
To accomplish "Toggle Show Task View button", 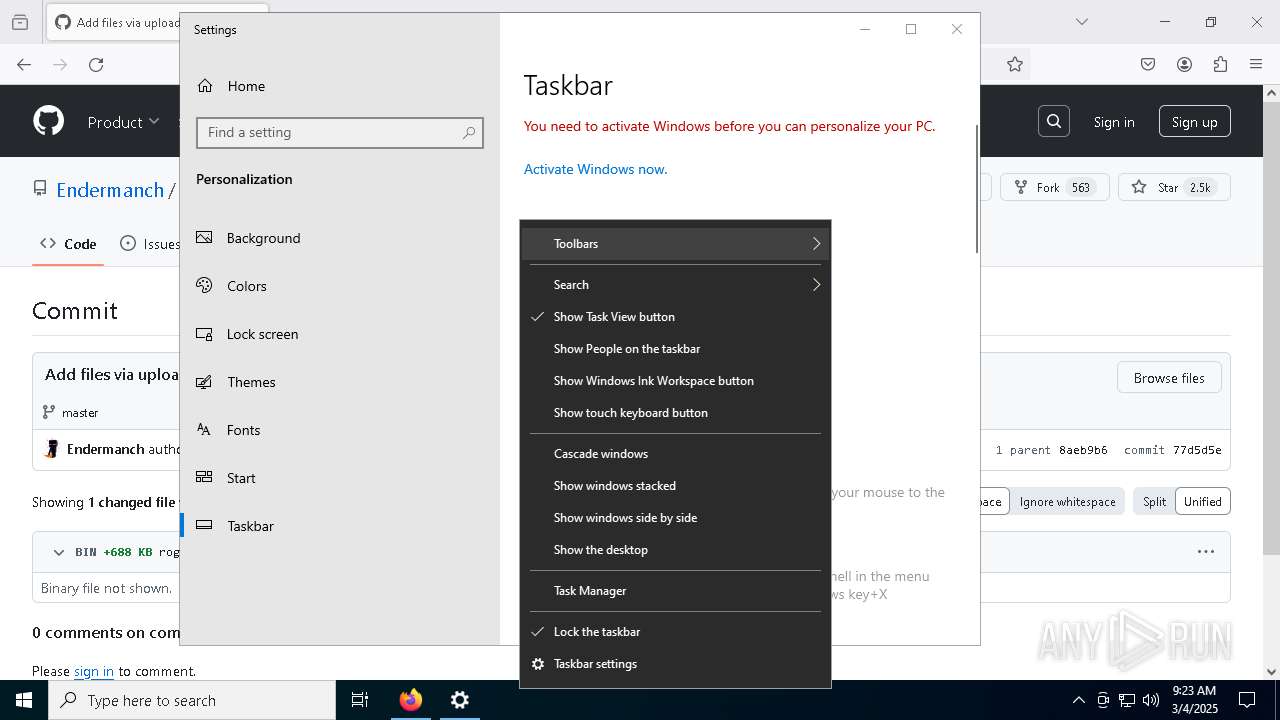I will pyautogui.click(x=675, y=317).
